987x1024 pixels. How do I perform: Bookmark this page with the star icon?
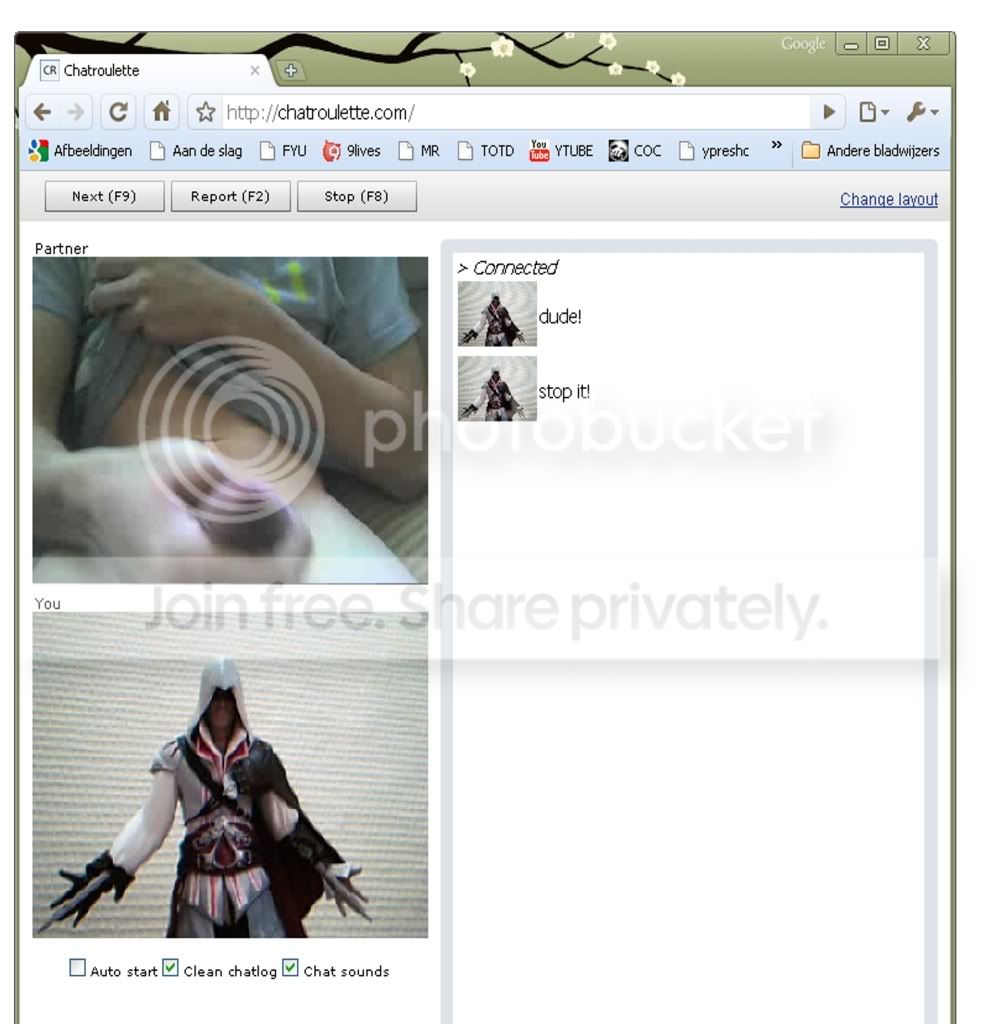(206, 112)
